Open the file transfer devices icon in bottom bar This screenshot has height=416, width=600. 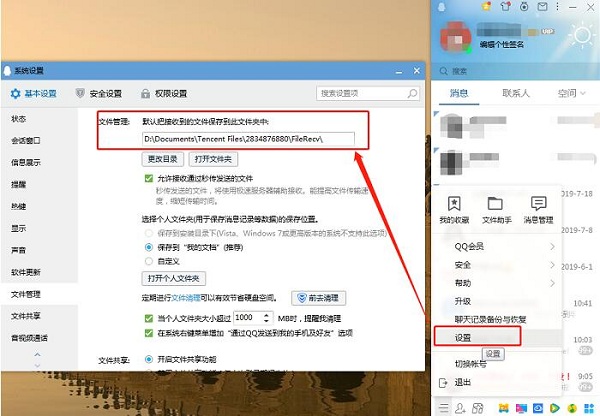pyautogui.click(x=477, y=408)
